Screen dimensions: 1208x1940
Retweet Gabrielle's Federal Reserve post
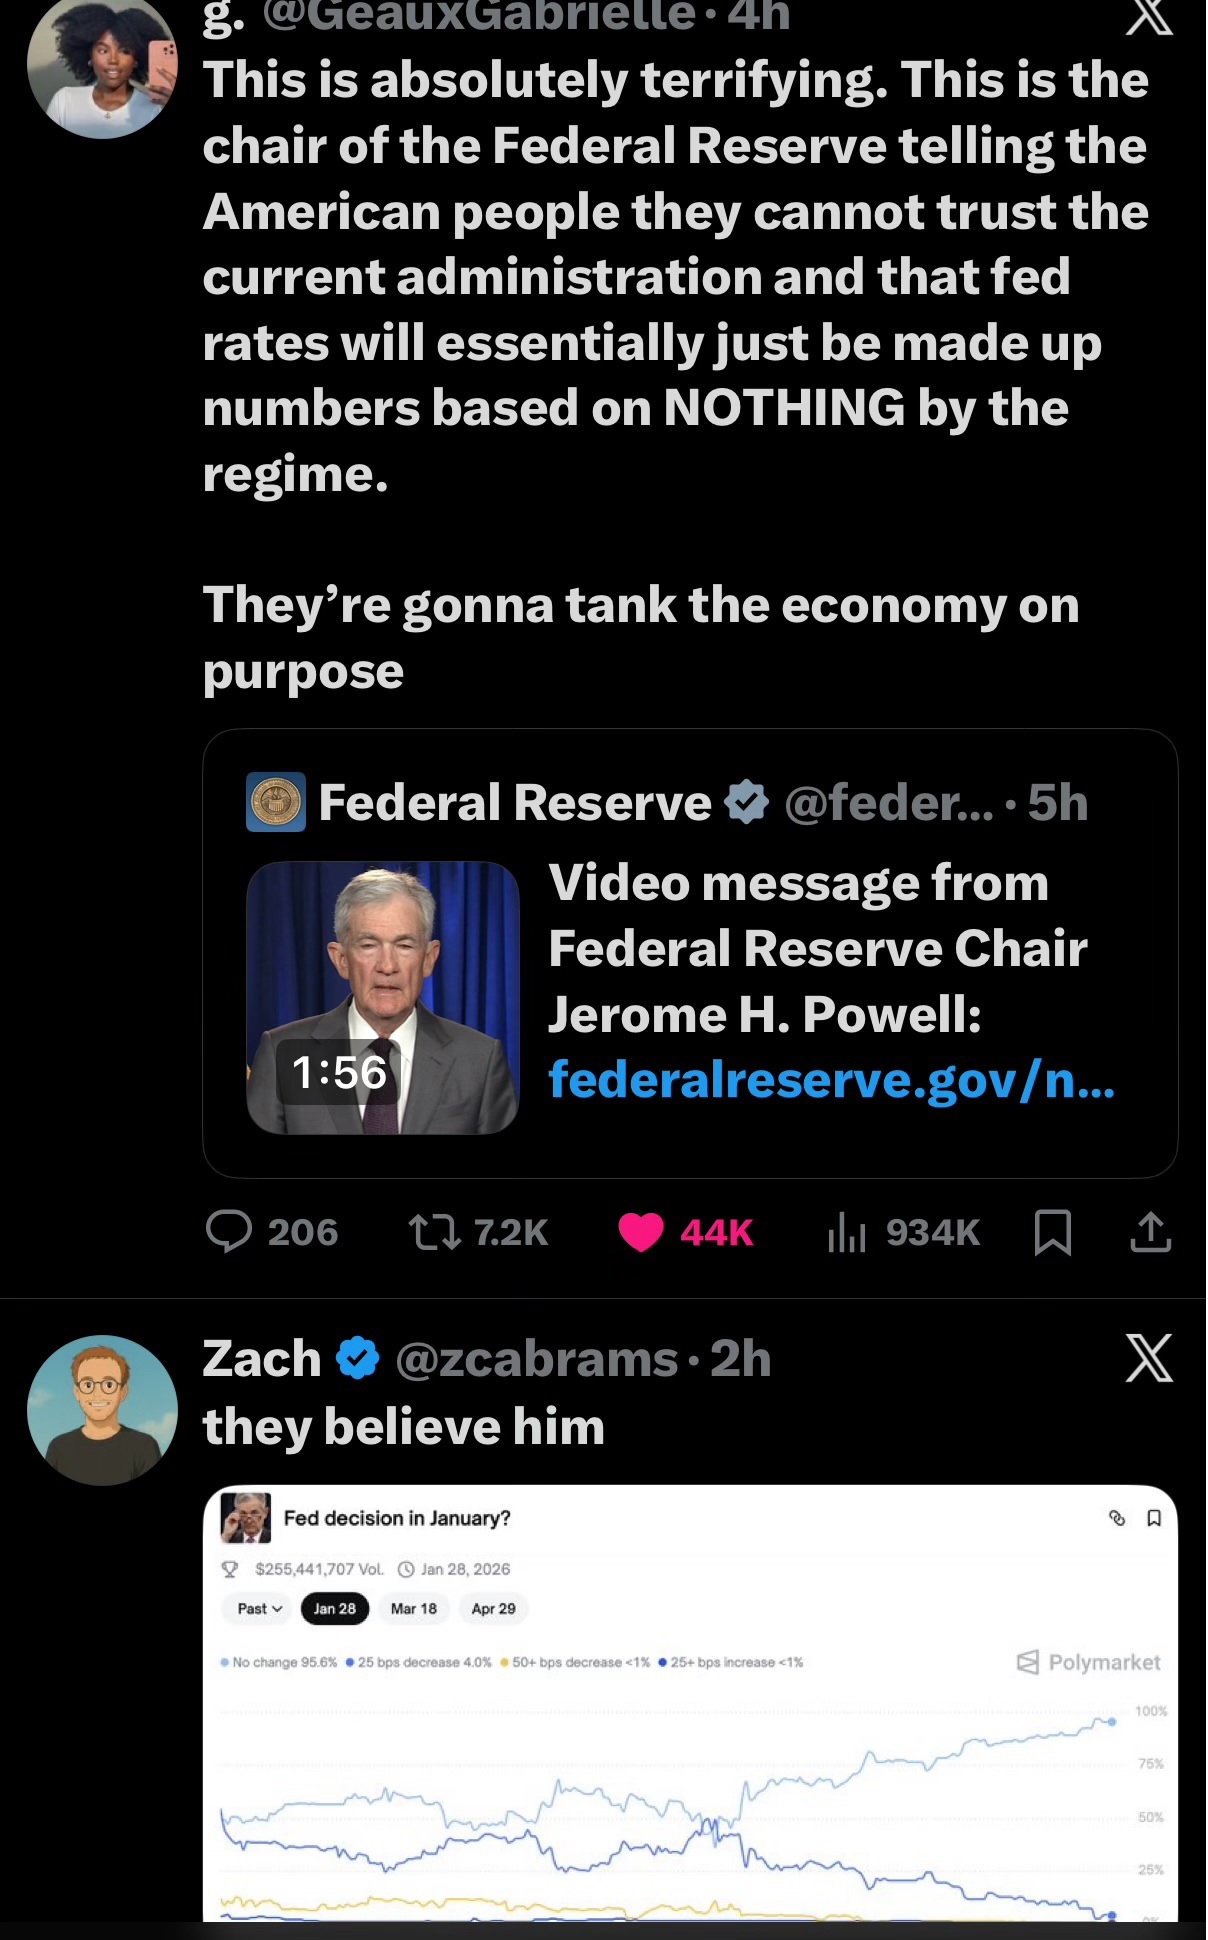coord(435,1232)
